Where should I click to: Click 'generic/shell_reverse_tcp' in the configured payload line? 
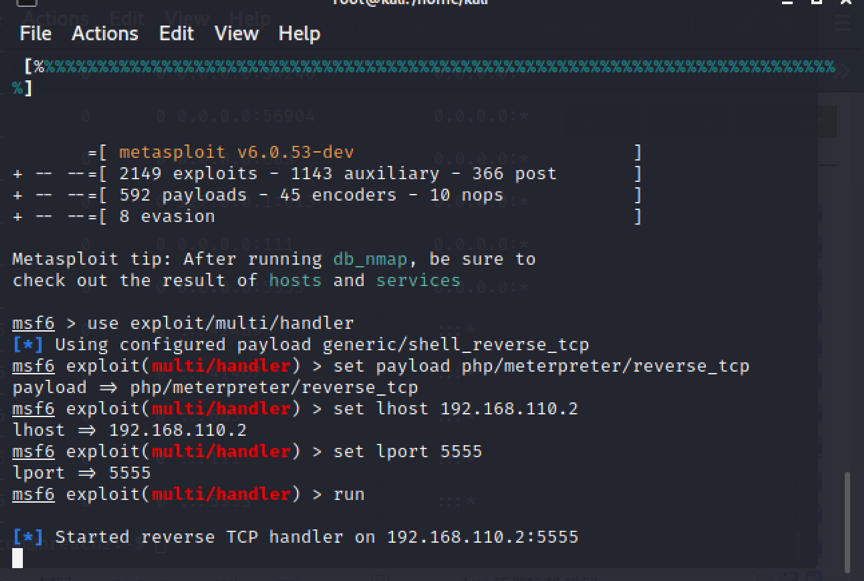coord(456,345)
